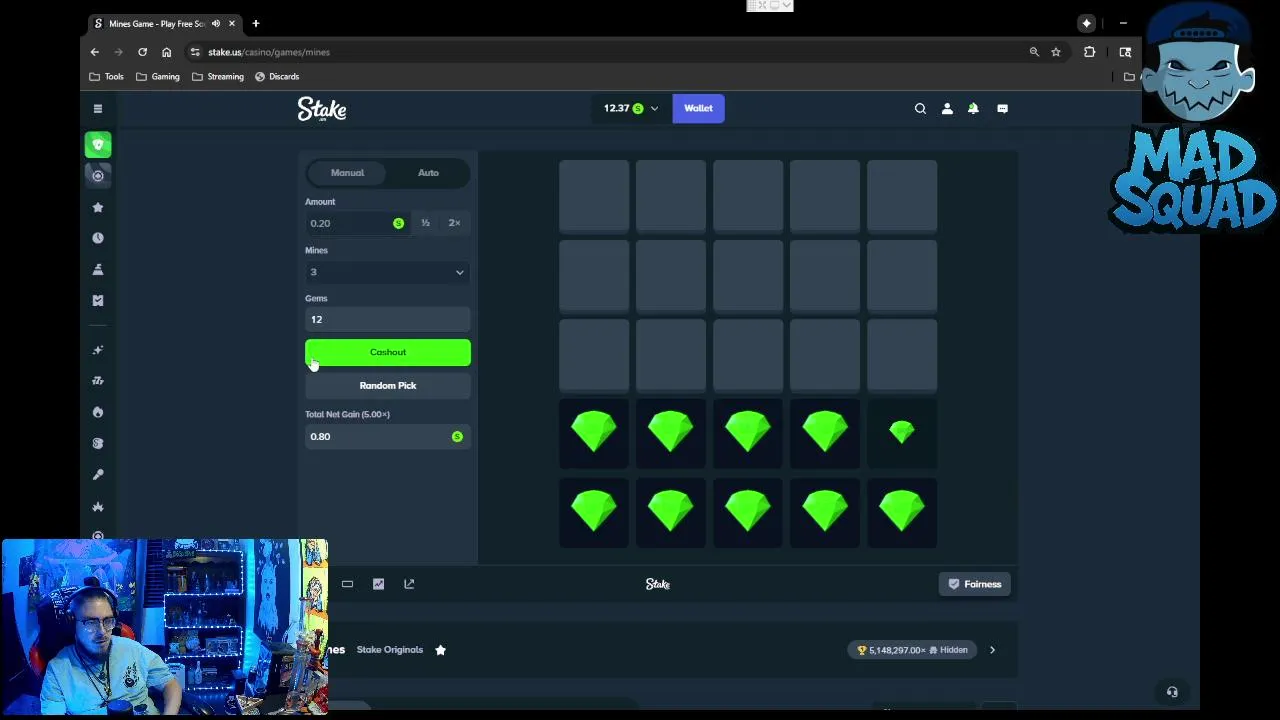The image size is (1280, 720).
Task: Open the headset support icon
Action: tap(1172, 692)
